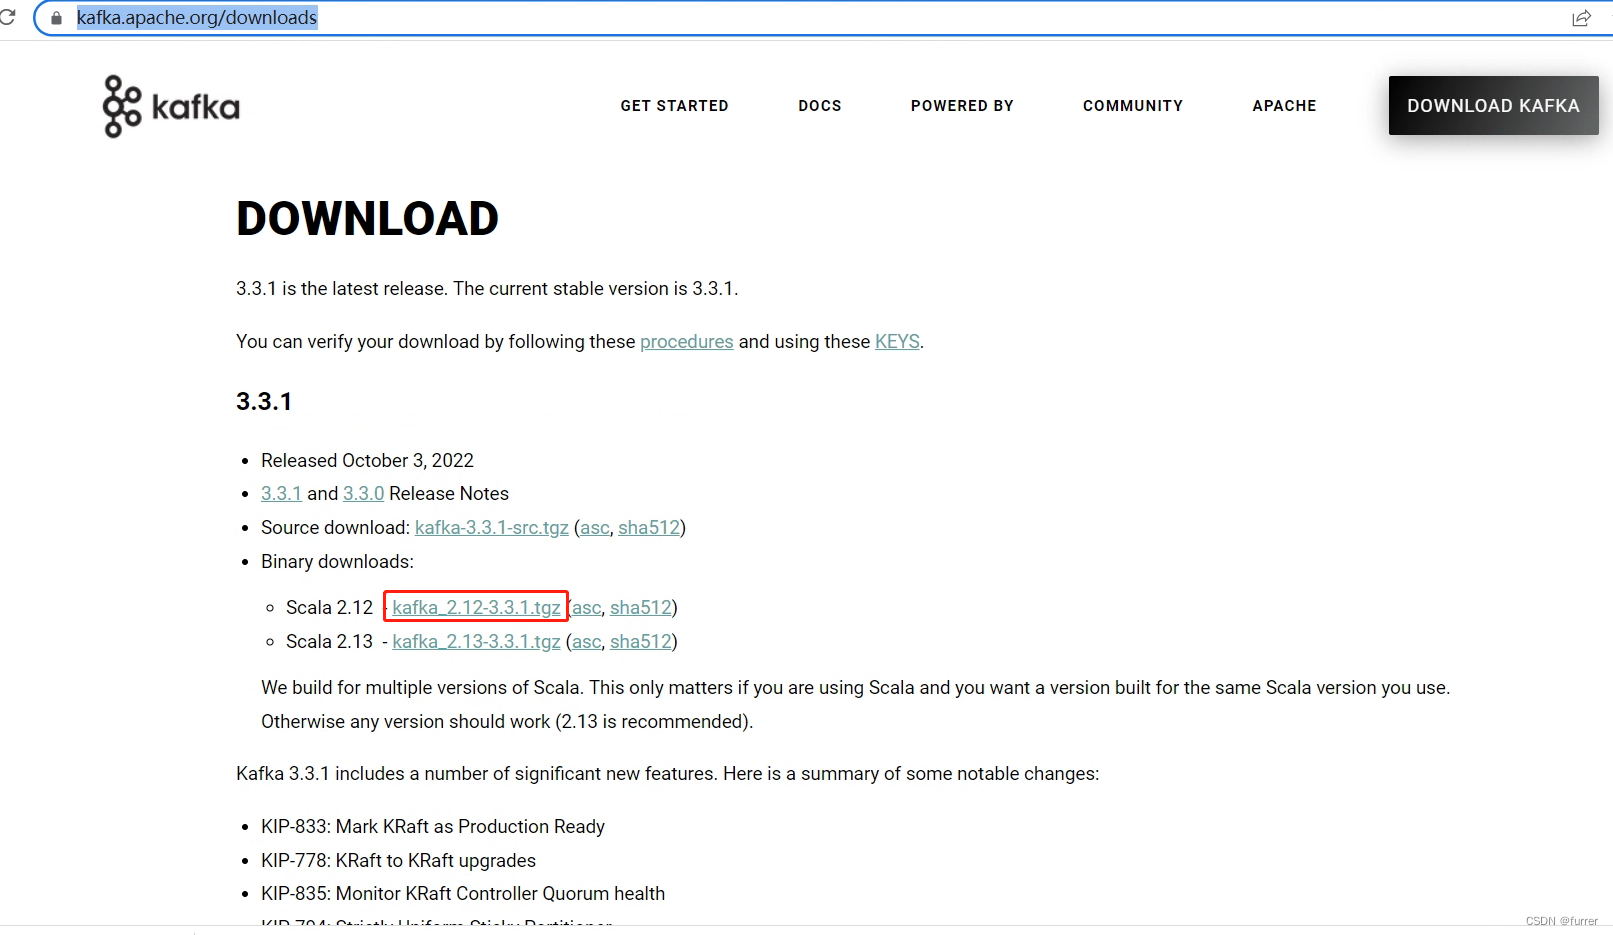Click the browser reload icon
The image size is (1613, 935).
7,17
